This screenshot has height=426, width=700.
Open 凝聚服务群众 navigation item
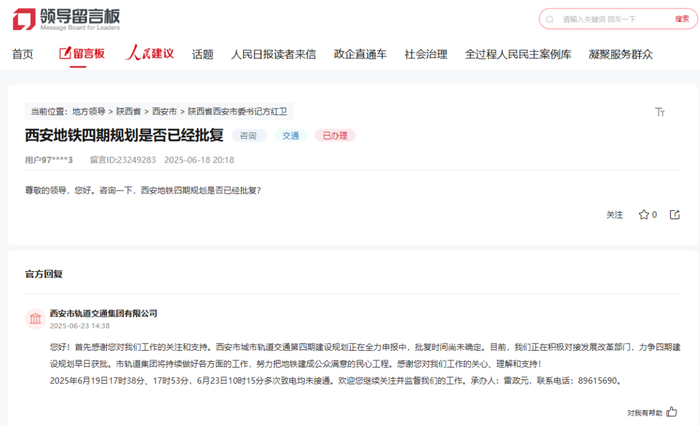click(x=621, y=54)
